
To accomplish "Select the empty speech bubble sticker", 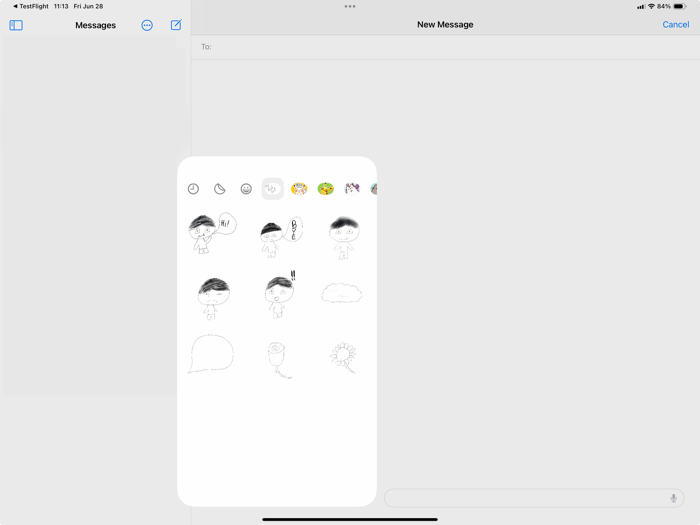I will [x=211, y=354].
